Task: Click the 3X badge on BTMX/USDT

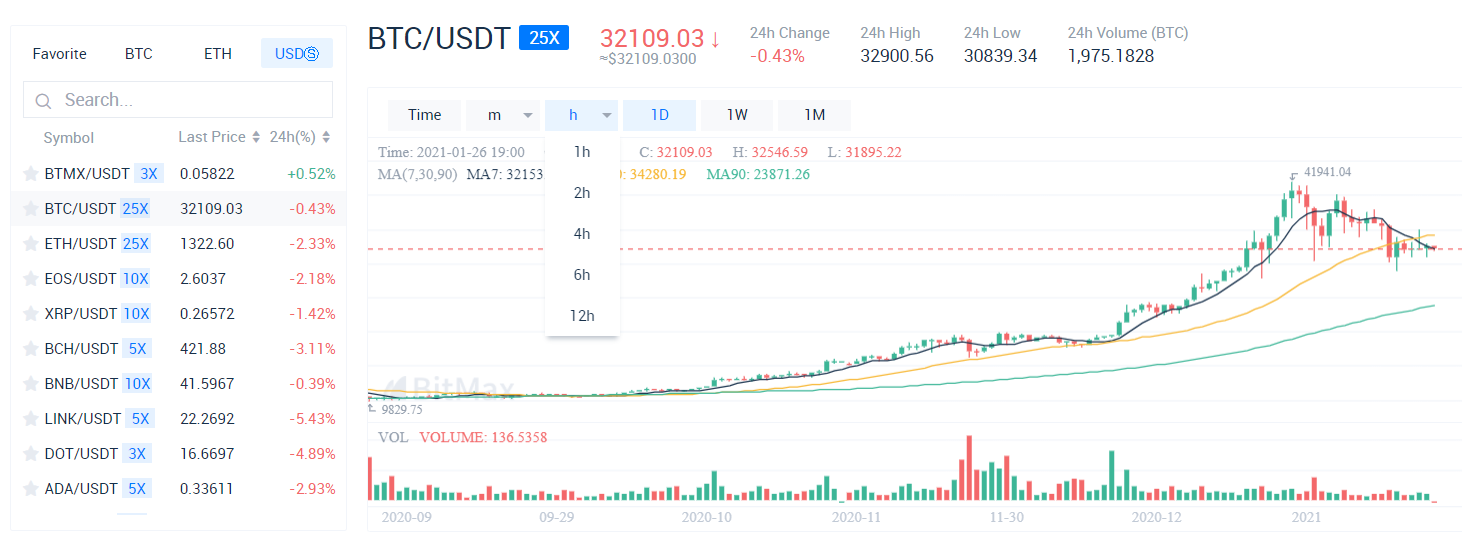Action: tap(149, 174)
